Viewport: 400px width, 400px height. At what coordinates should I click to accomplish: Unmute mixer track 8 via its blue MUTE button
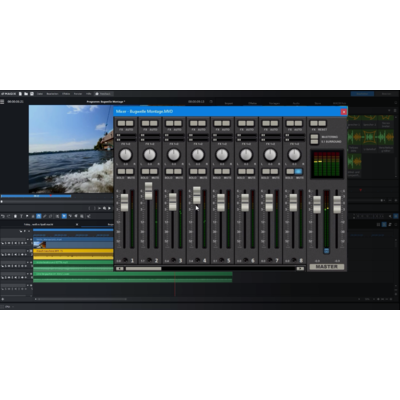pos(298,171)
